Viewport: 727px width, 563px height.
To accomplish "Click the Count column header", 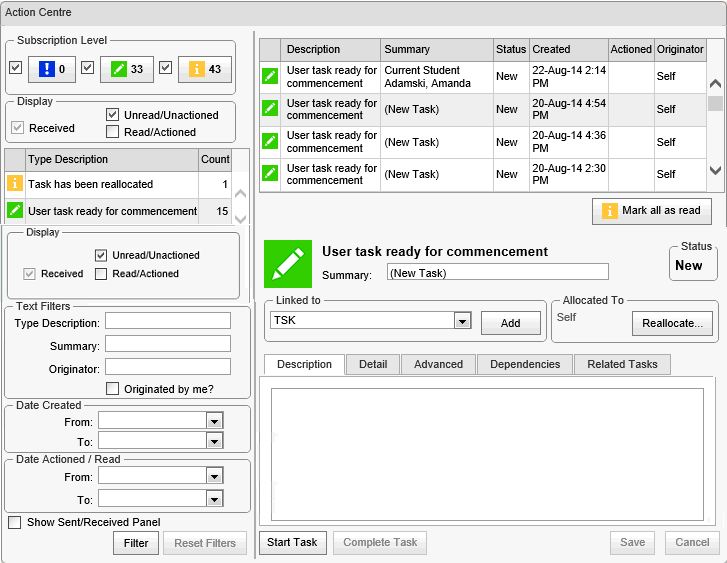I will coord(215,160).
